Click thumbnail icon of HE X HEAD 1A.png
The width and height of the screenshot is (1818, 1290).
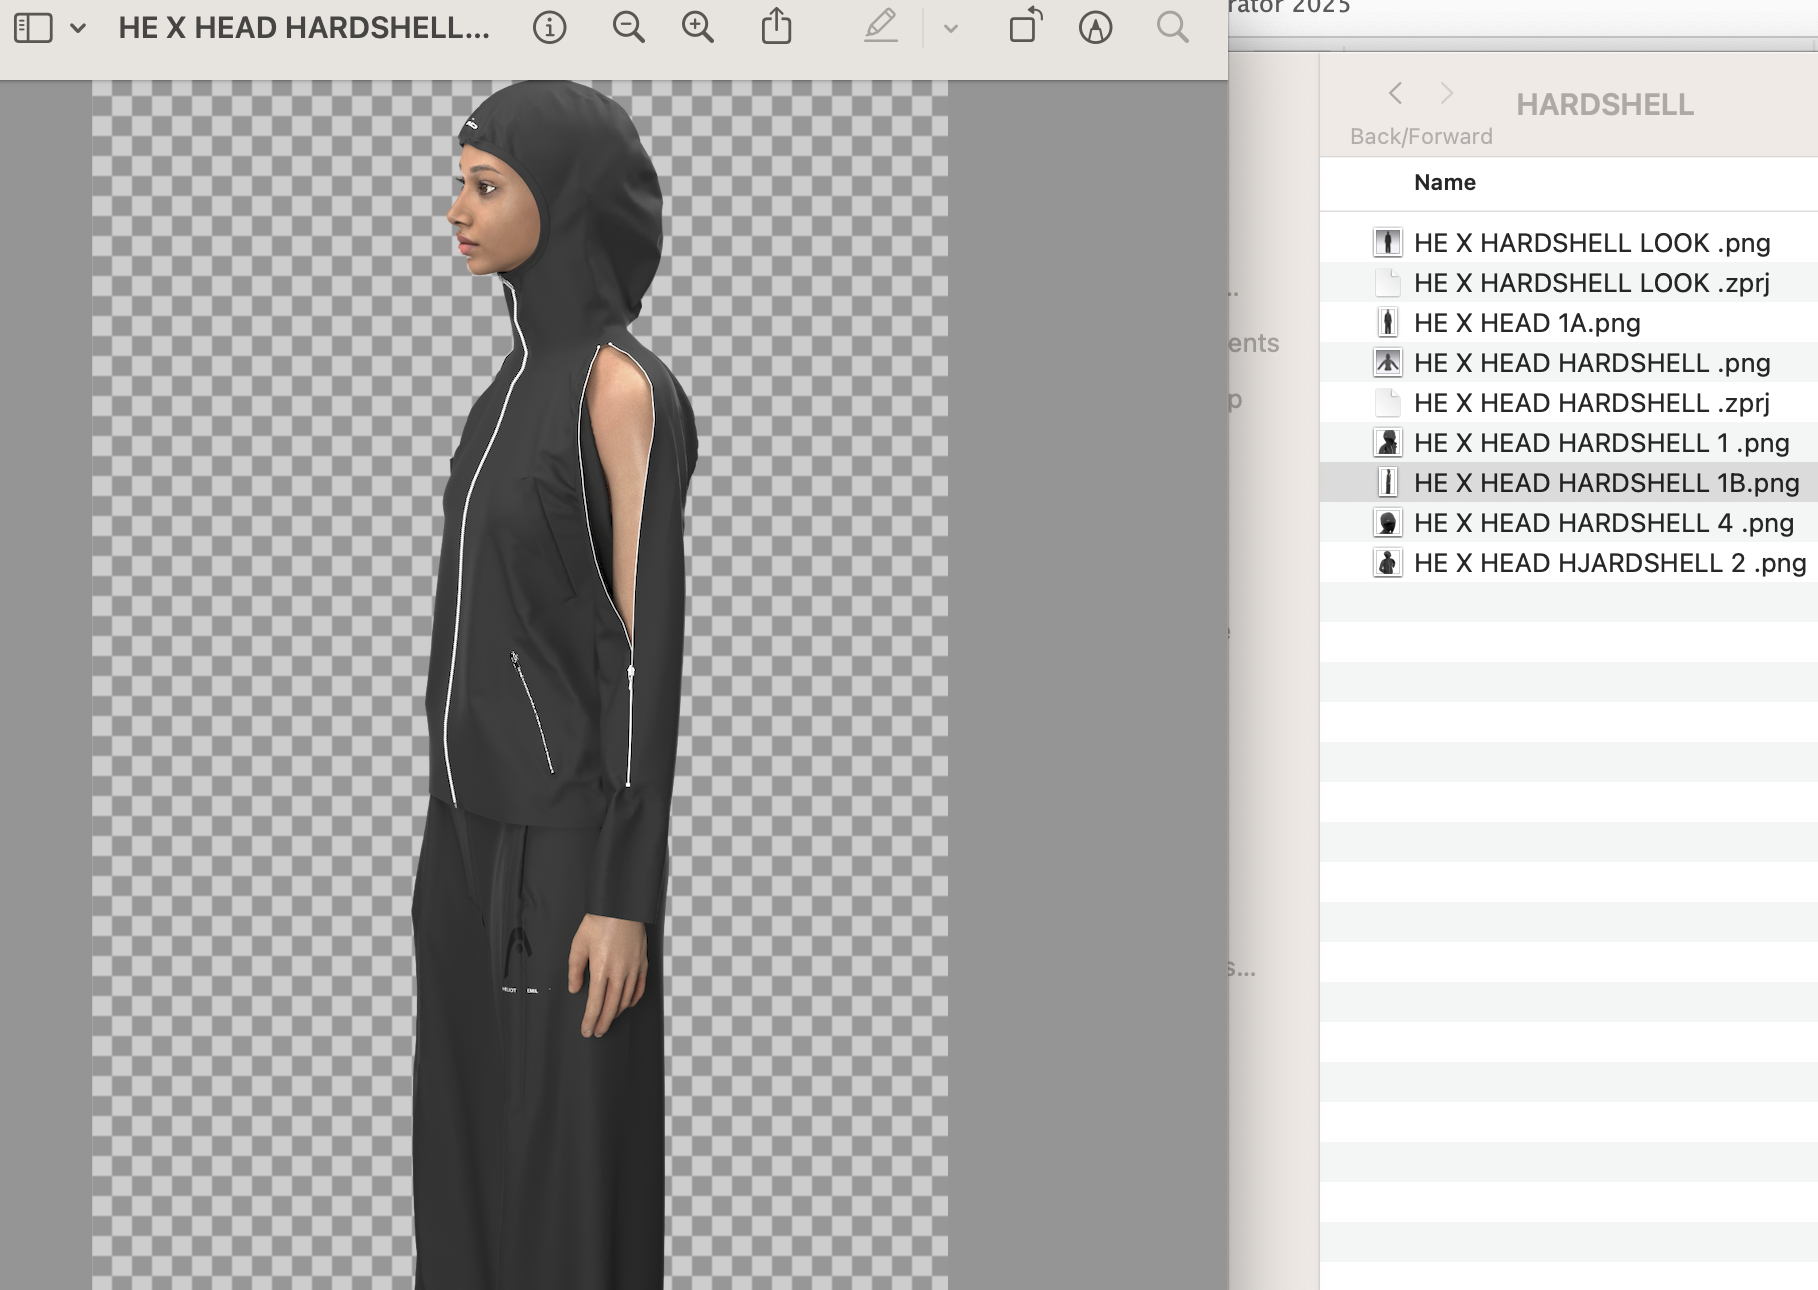pyautogui.click(x=1387, y=323)
